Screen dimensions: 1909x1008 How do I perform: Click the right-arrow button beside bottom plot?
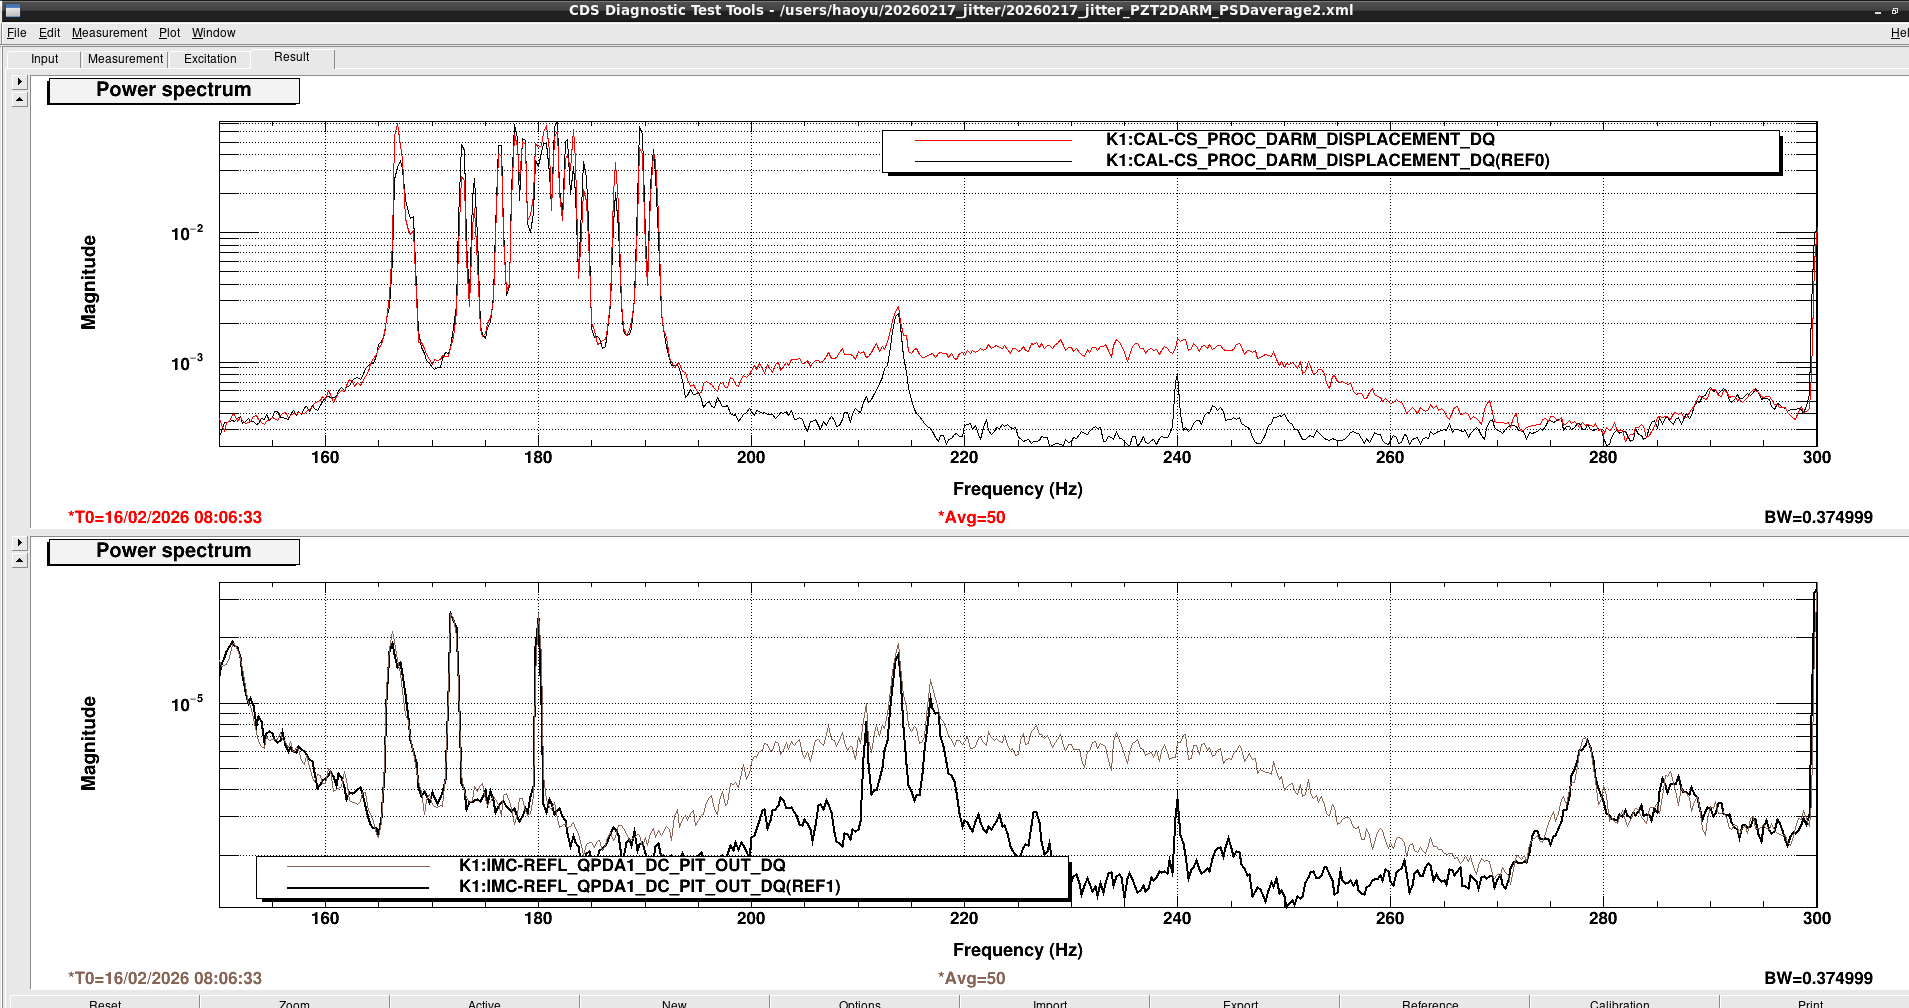(19, 542)
